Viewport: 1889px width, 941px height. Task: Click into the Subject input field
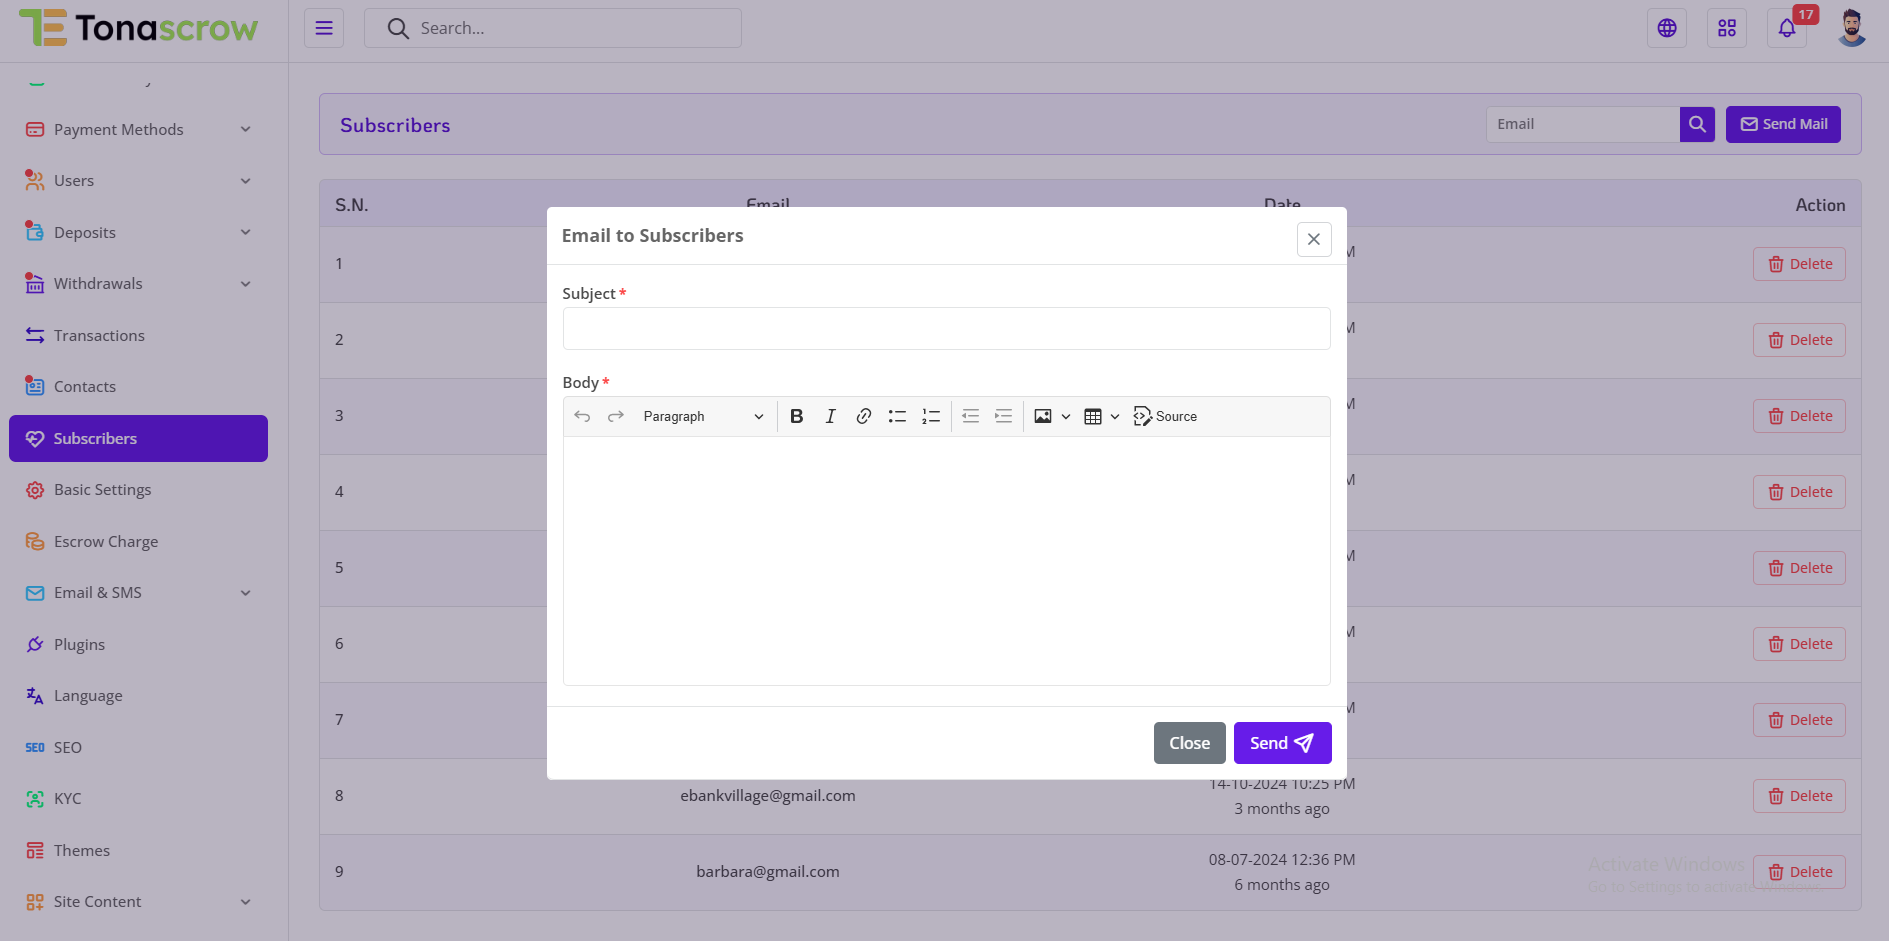coord(946,329)
